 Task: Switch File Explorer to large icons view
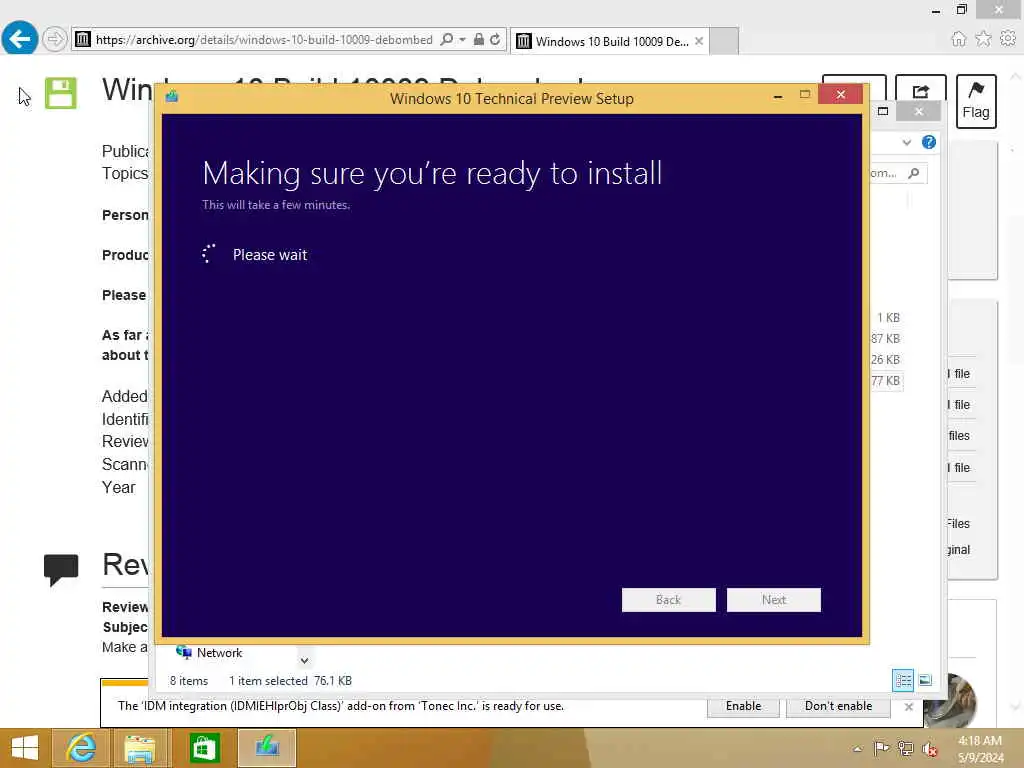click(925, 680)
